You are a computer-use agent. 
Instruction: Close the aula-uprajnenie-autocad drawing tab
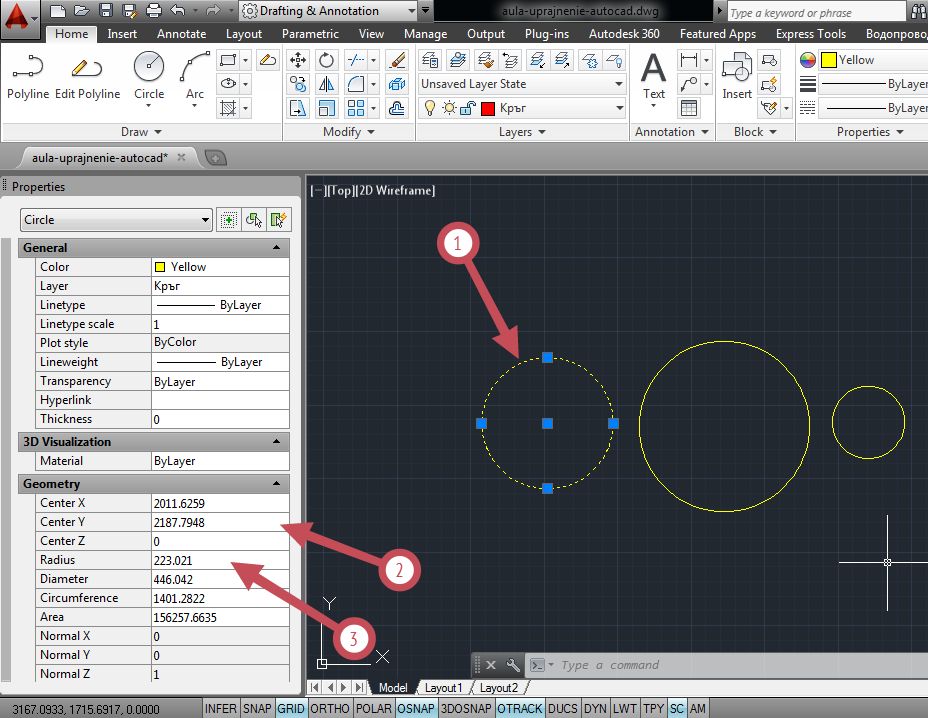click(182, 157)
